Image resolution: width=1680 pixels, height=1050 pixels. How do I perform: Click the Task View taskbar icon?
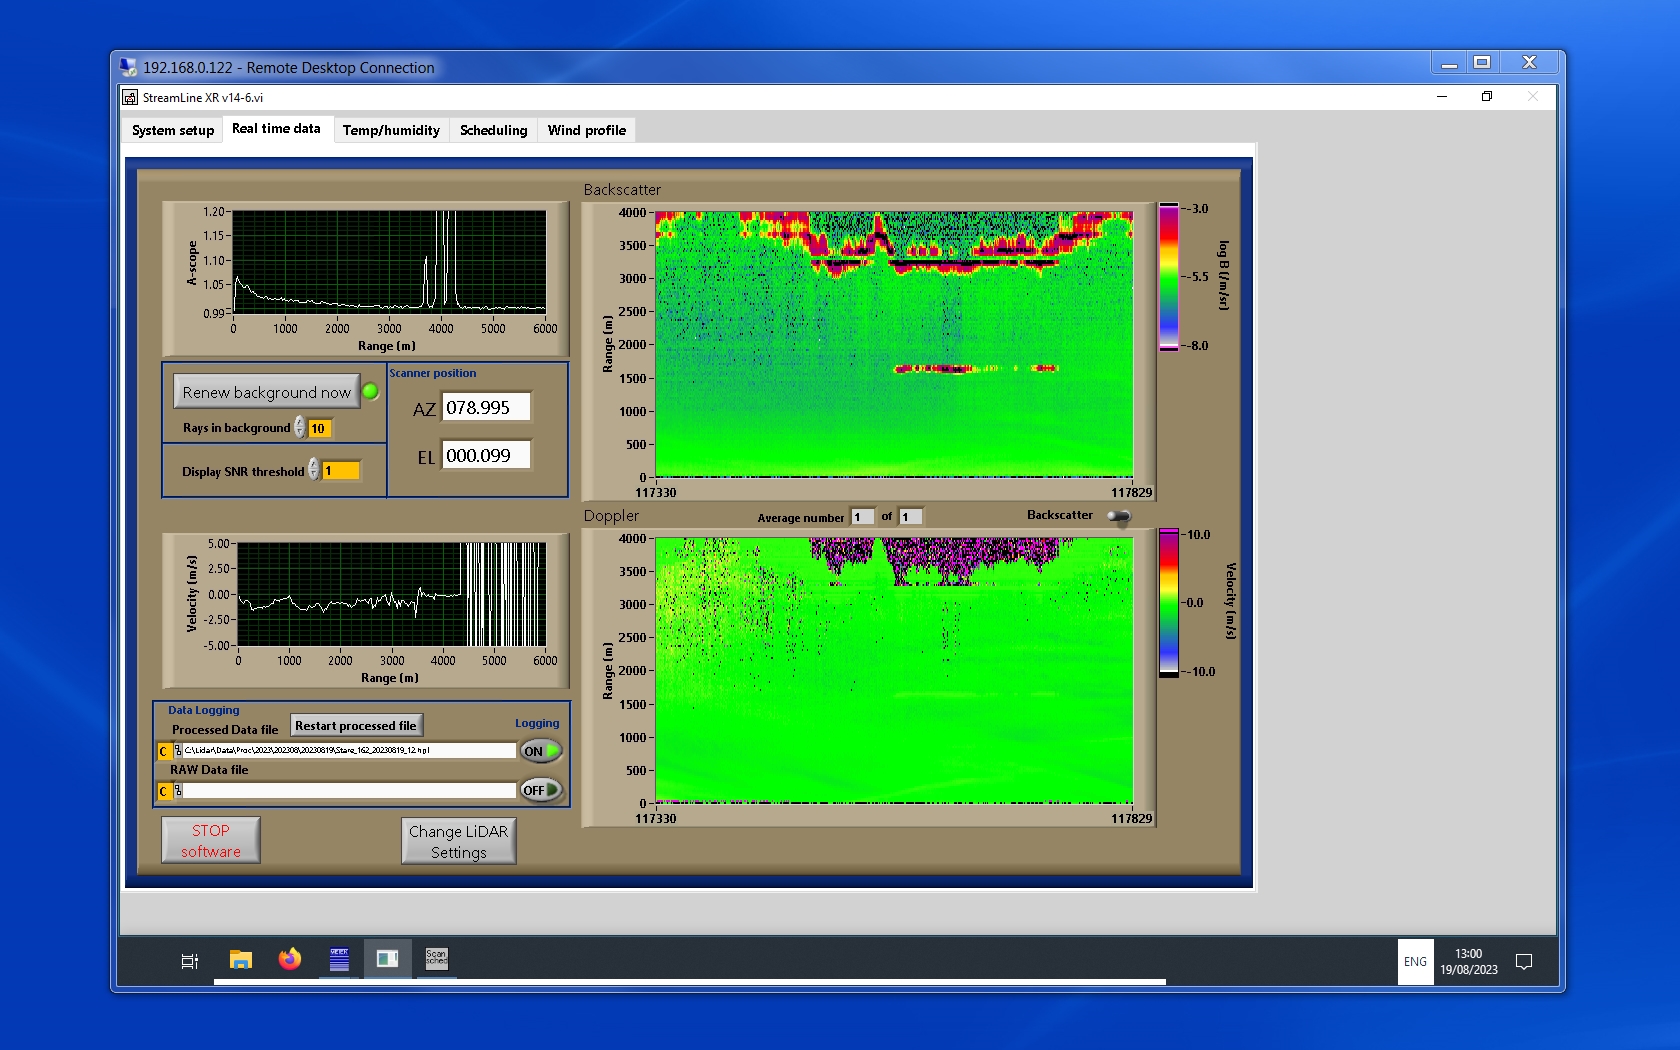pos(189,961)
